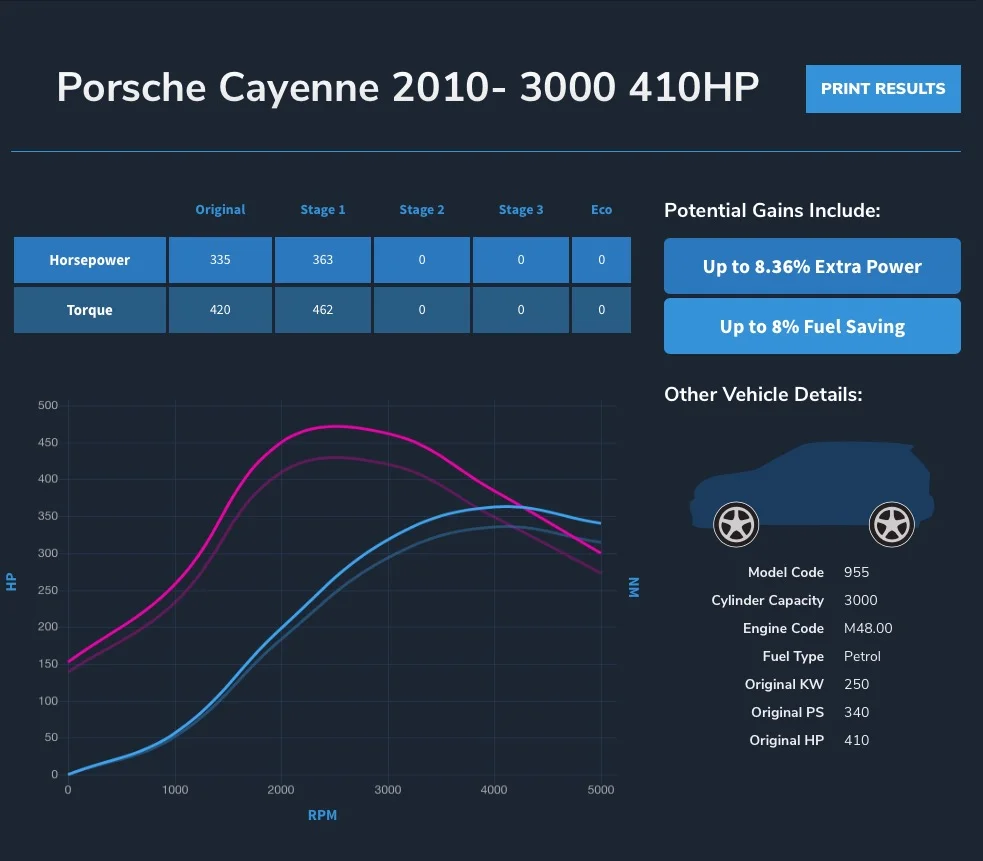983x861 pixels.
Task: Click Up to 8.36% Extra Power banner
Action: (x=812, y=266)
